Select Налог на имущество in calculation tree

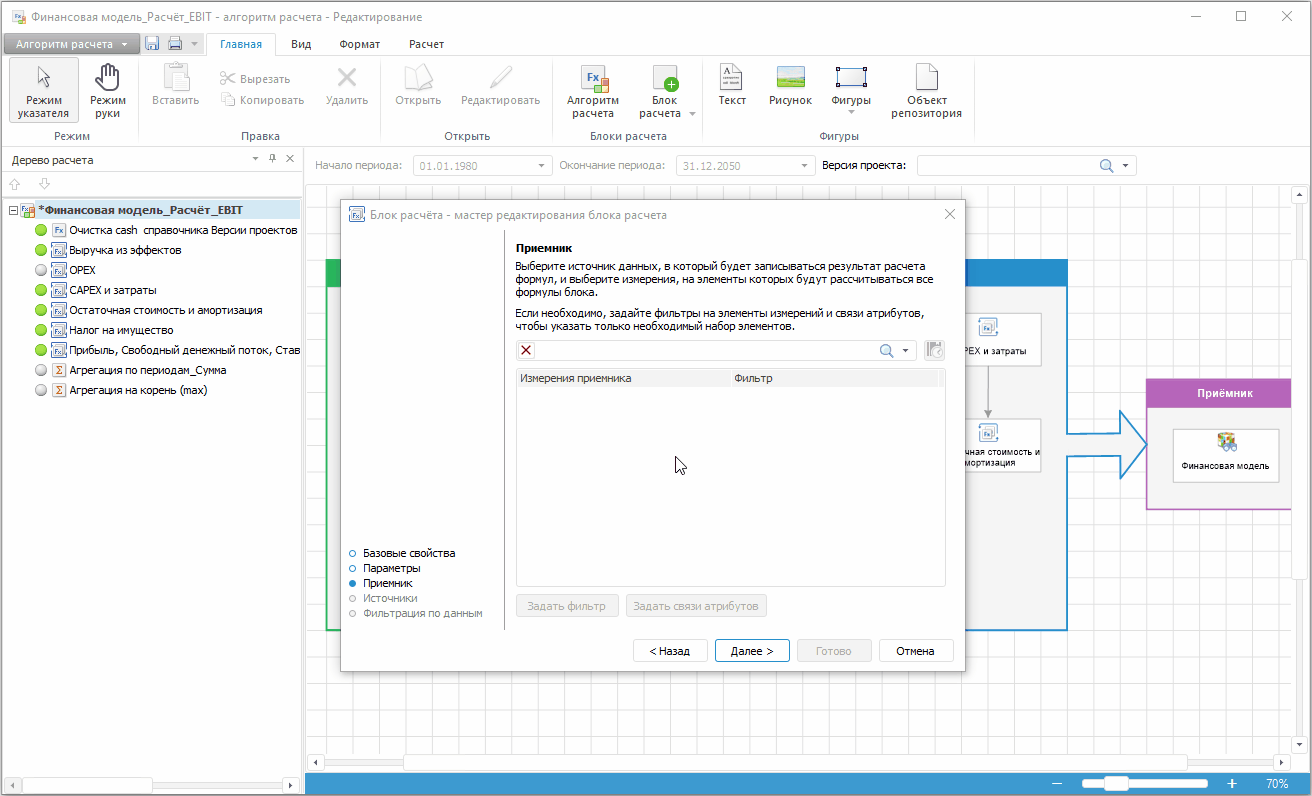coord(121,330)
